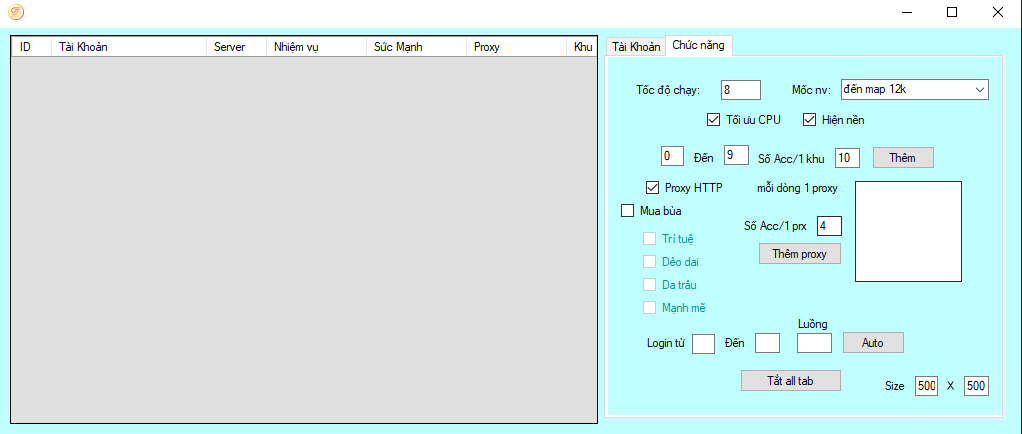Click the Số Acc/1 prx field
The height and width of the screenshot is (434, 1022).
[829, 226]
